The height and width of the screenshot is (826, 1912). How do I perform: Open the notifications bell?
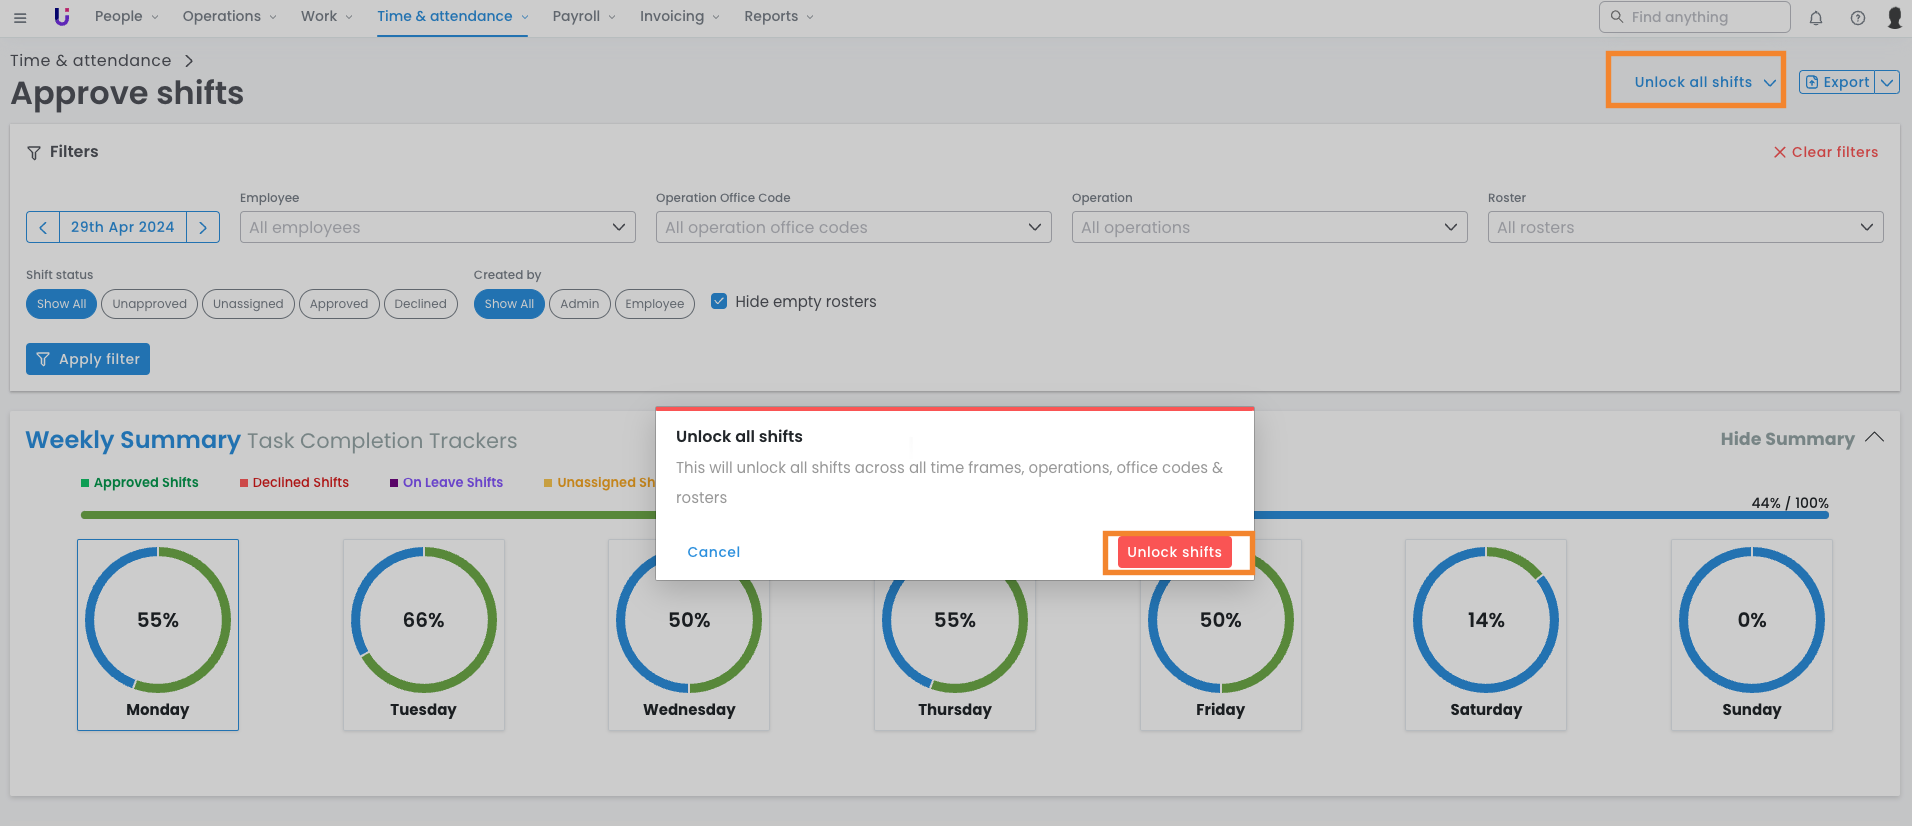point(1816,18)
